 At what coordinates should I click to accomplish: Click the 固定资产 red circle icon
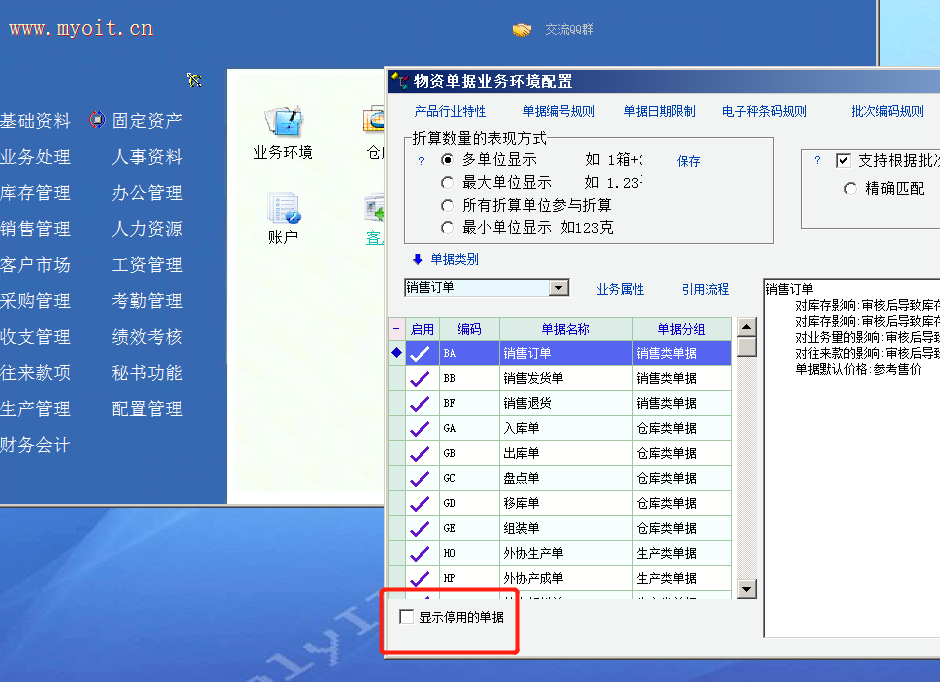click(97, 121)
